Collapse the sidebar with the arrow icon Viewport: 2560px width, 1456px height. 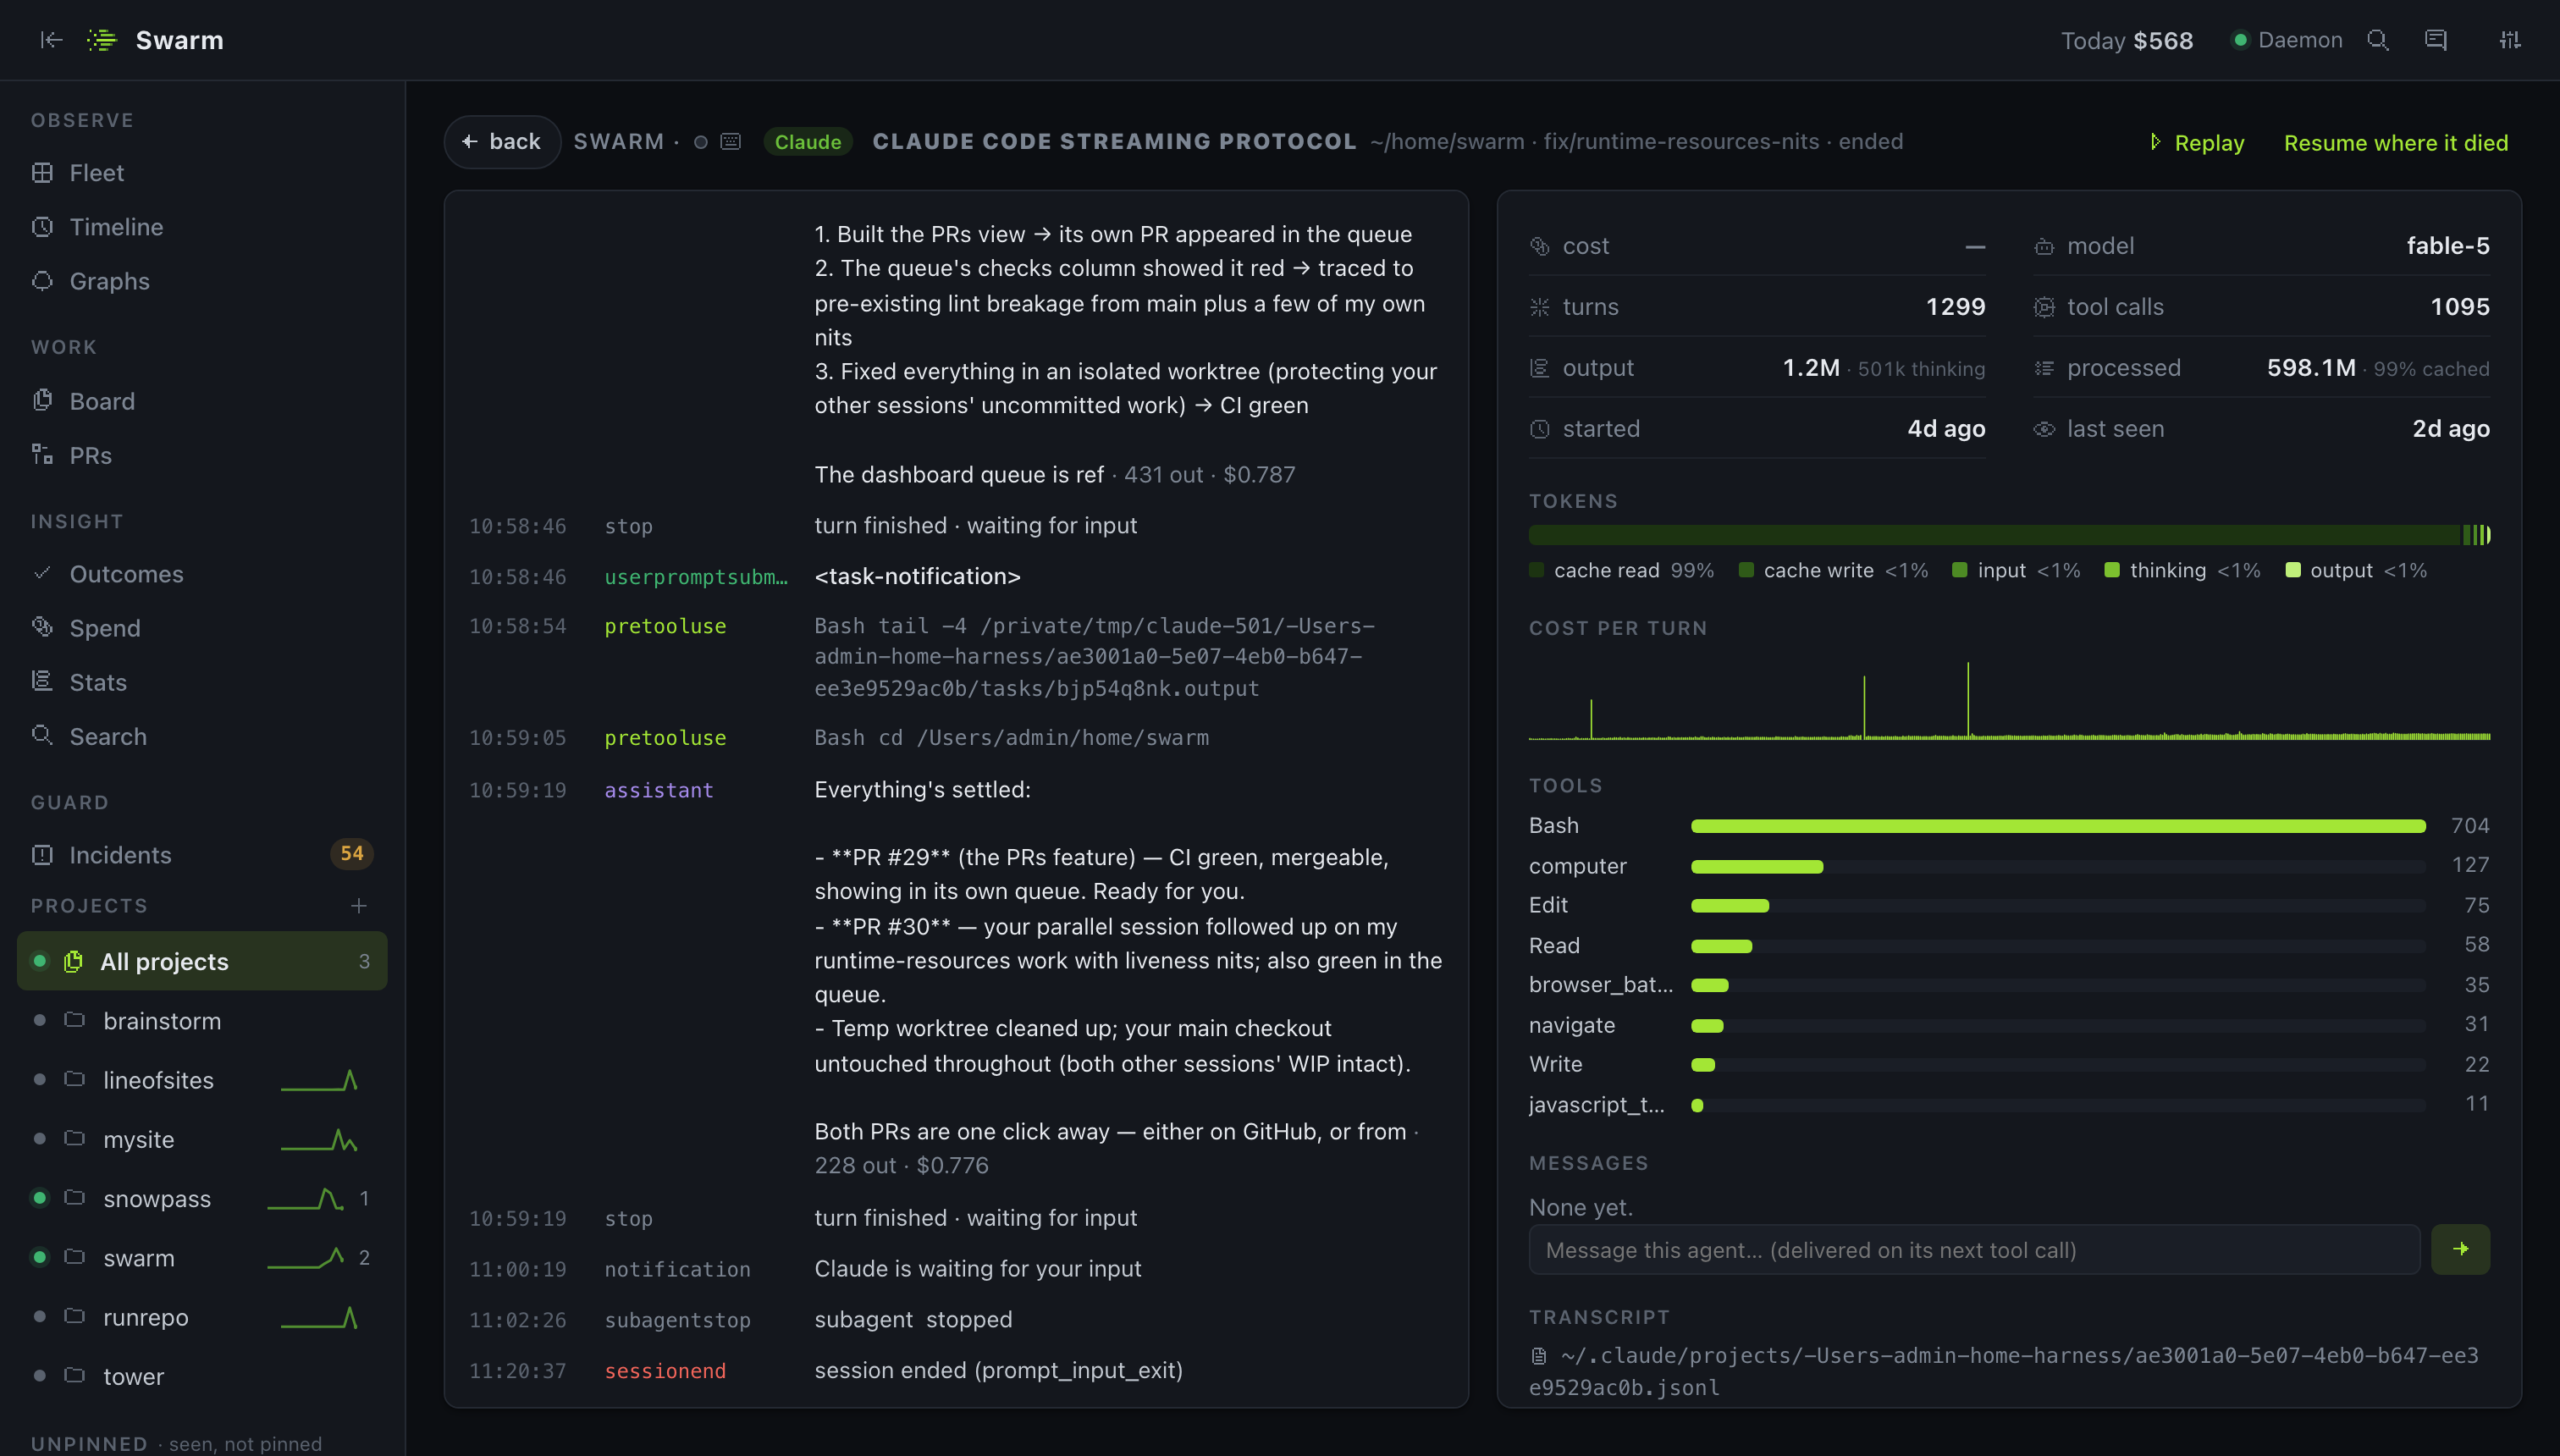51,40
